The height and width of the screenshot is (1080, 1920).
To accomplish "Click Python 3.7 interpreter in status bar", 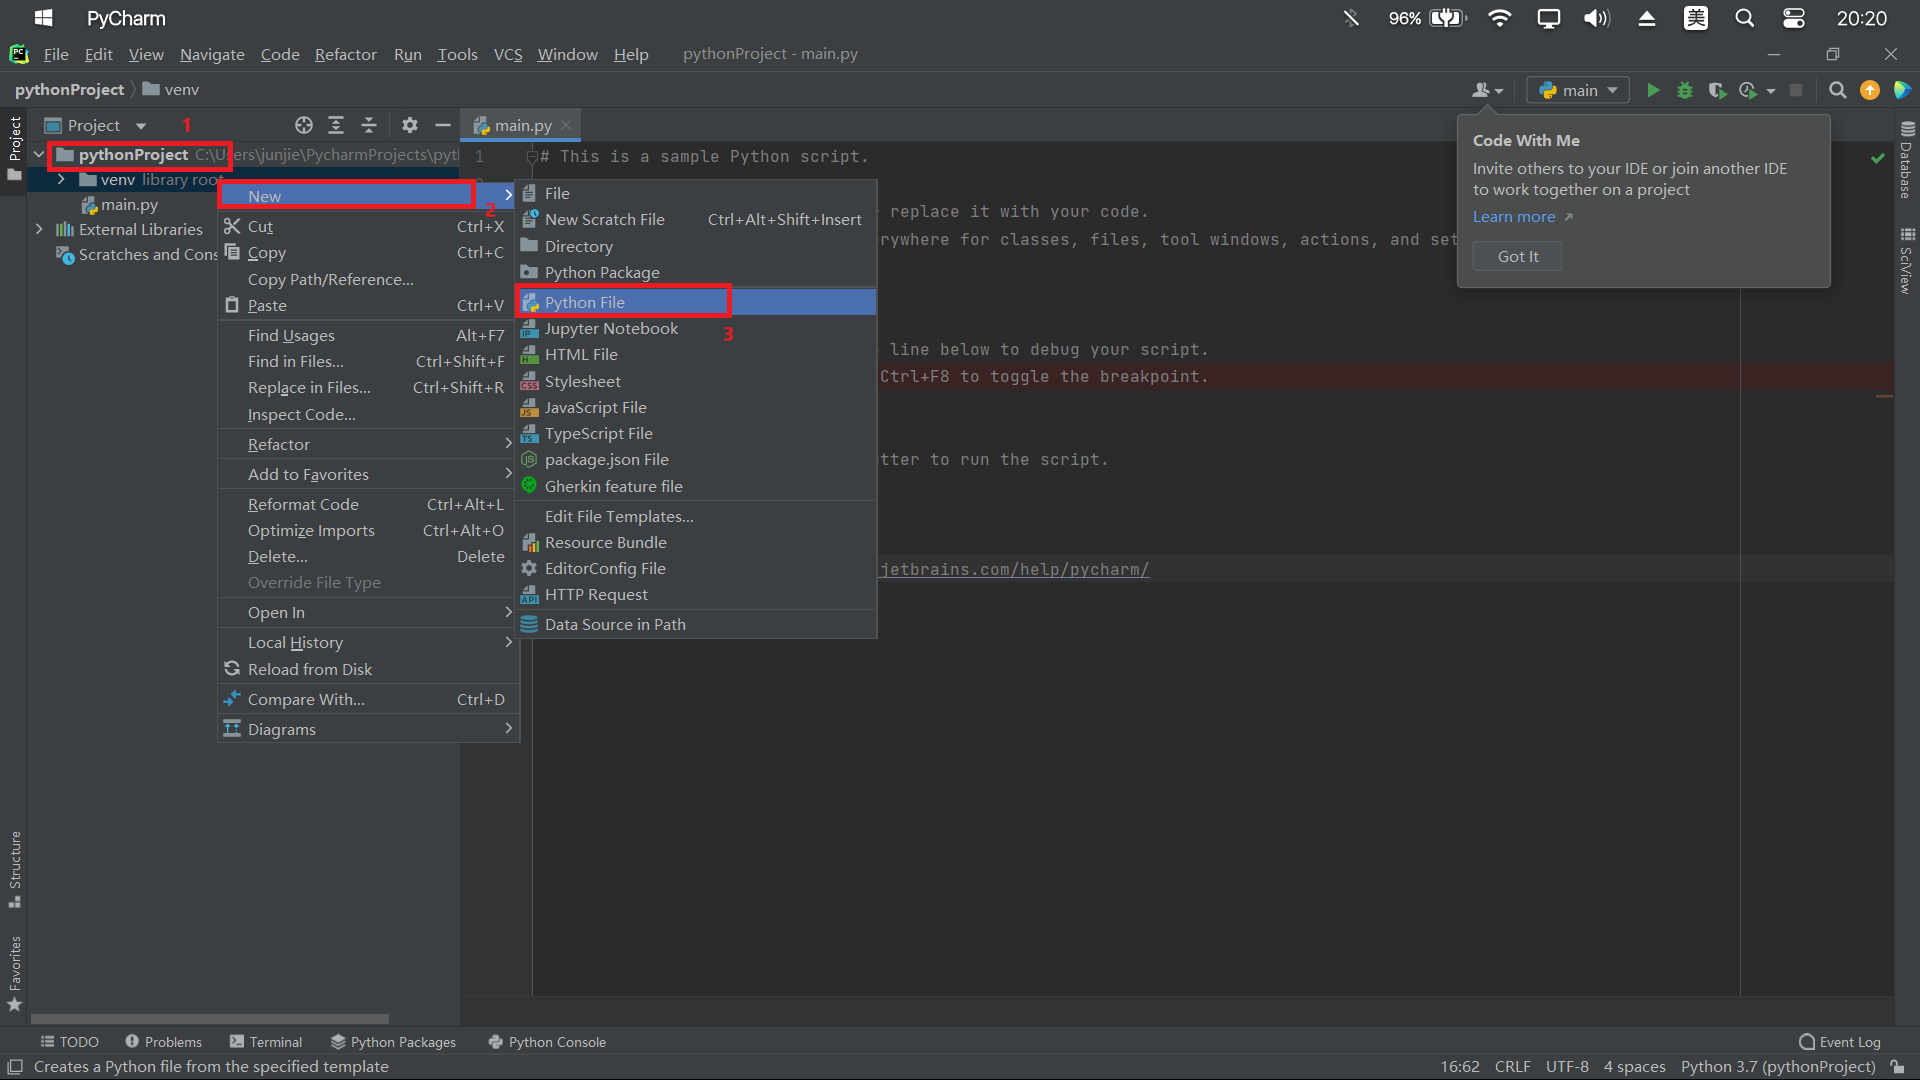I will pyautogui.click(x=1778, y=1067).
